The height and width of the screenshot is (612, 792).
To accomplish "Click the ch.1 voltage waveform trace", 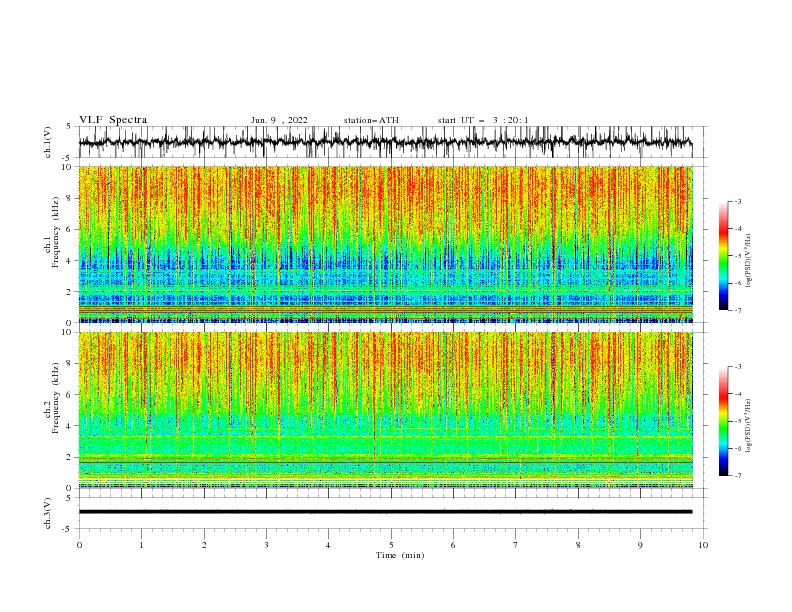I will coord(386,142).
